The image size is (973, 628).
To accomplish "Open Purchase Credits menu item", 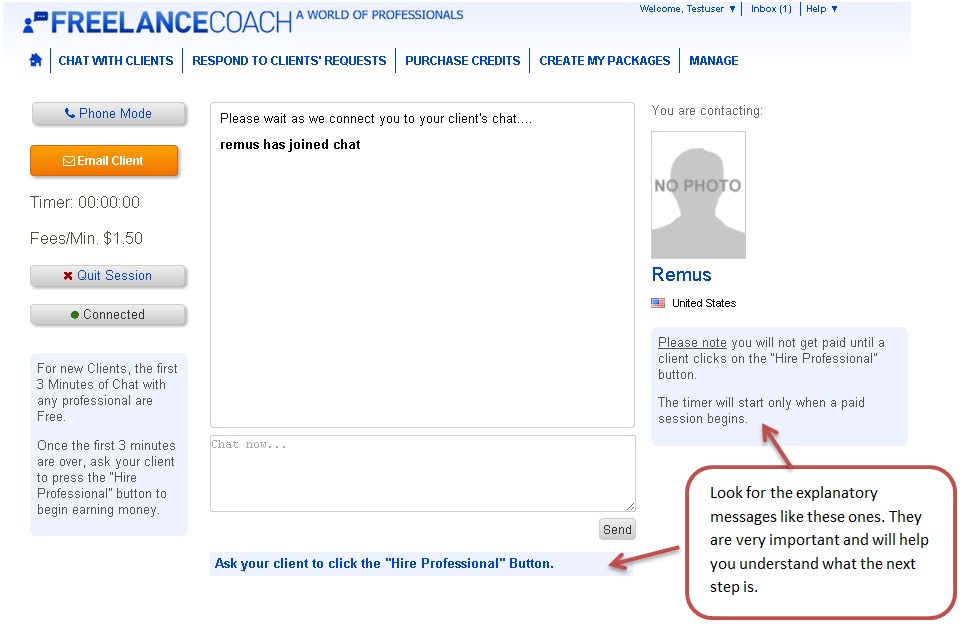I will point(463,61).
